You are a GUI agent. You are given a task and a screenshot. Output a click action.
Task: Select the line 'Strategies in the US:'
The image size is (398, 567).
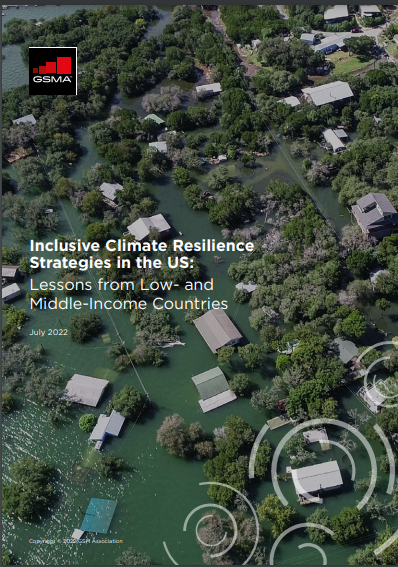[111, 263]
